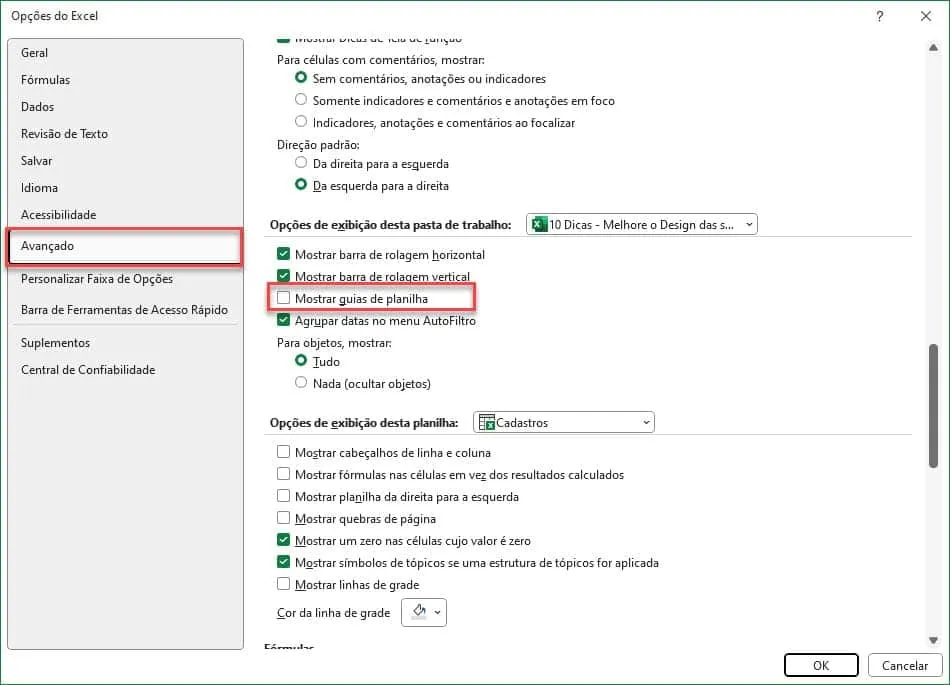The height and width of the screenshot is (685, 950).
Task: Expand the Cadastros worksheet dropdown
Action: point(563,422)
